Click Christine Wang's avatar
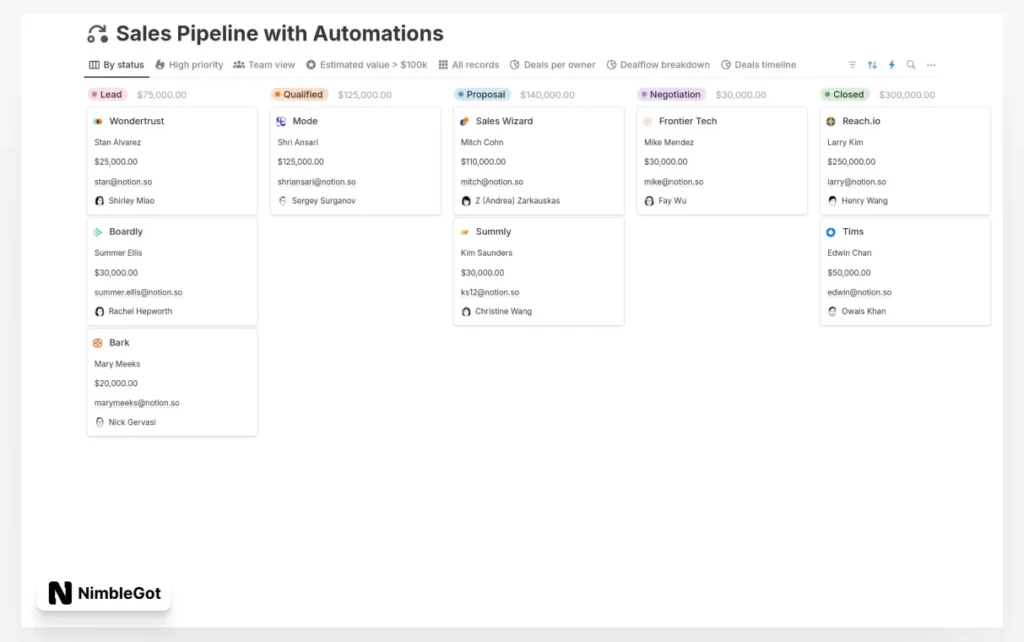This screenshot has height=642, width=1024. [x=466, y=312]
